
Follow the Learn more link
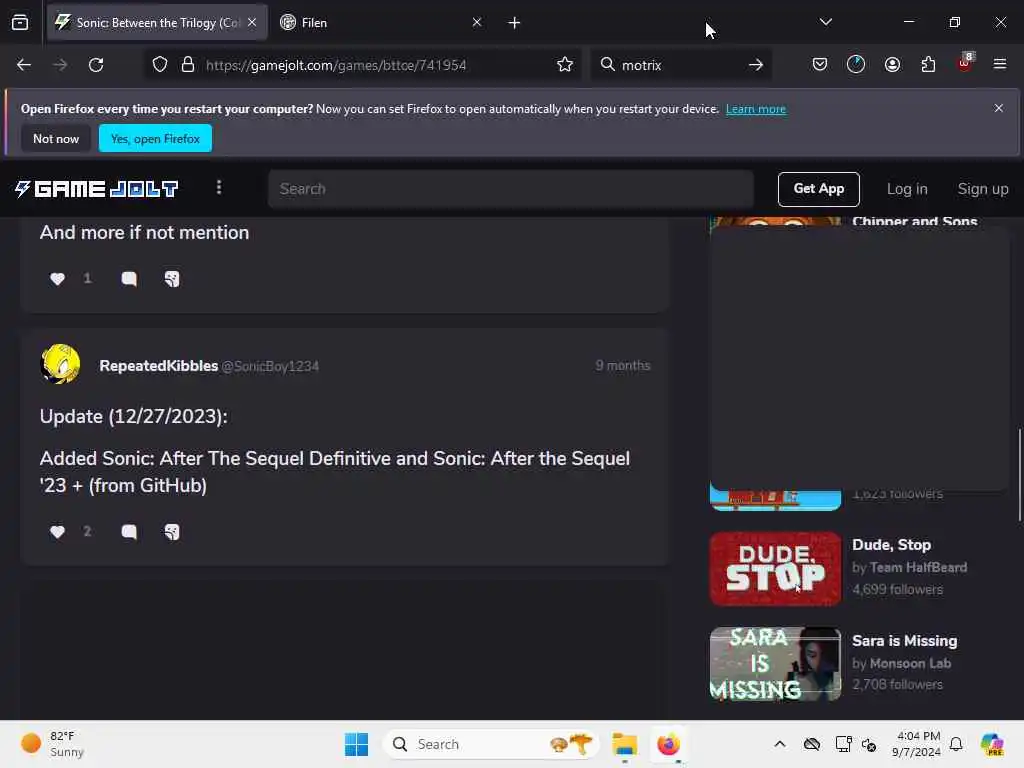[x=756, y=109]
